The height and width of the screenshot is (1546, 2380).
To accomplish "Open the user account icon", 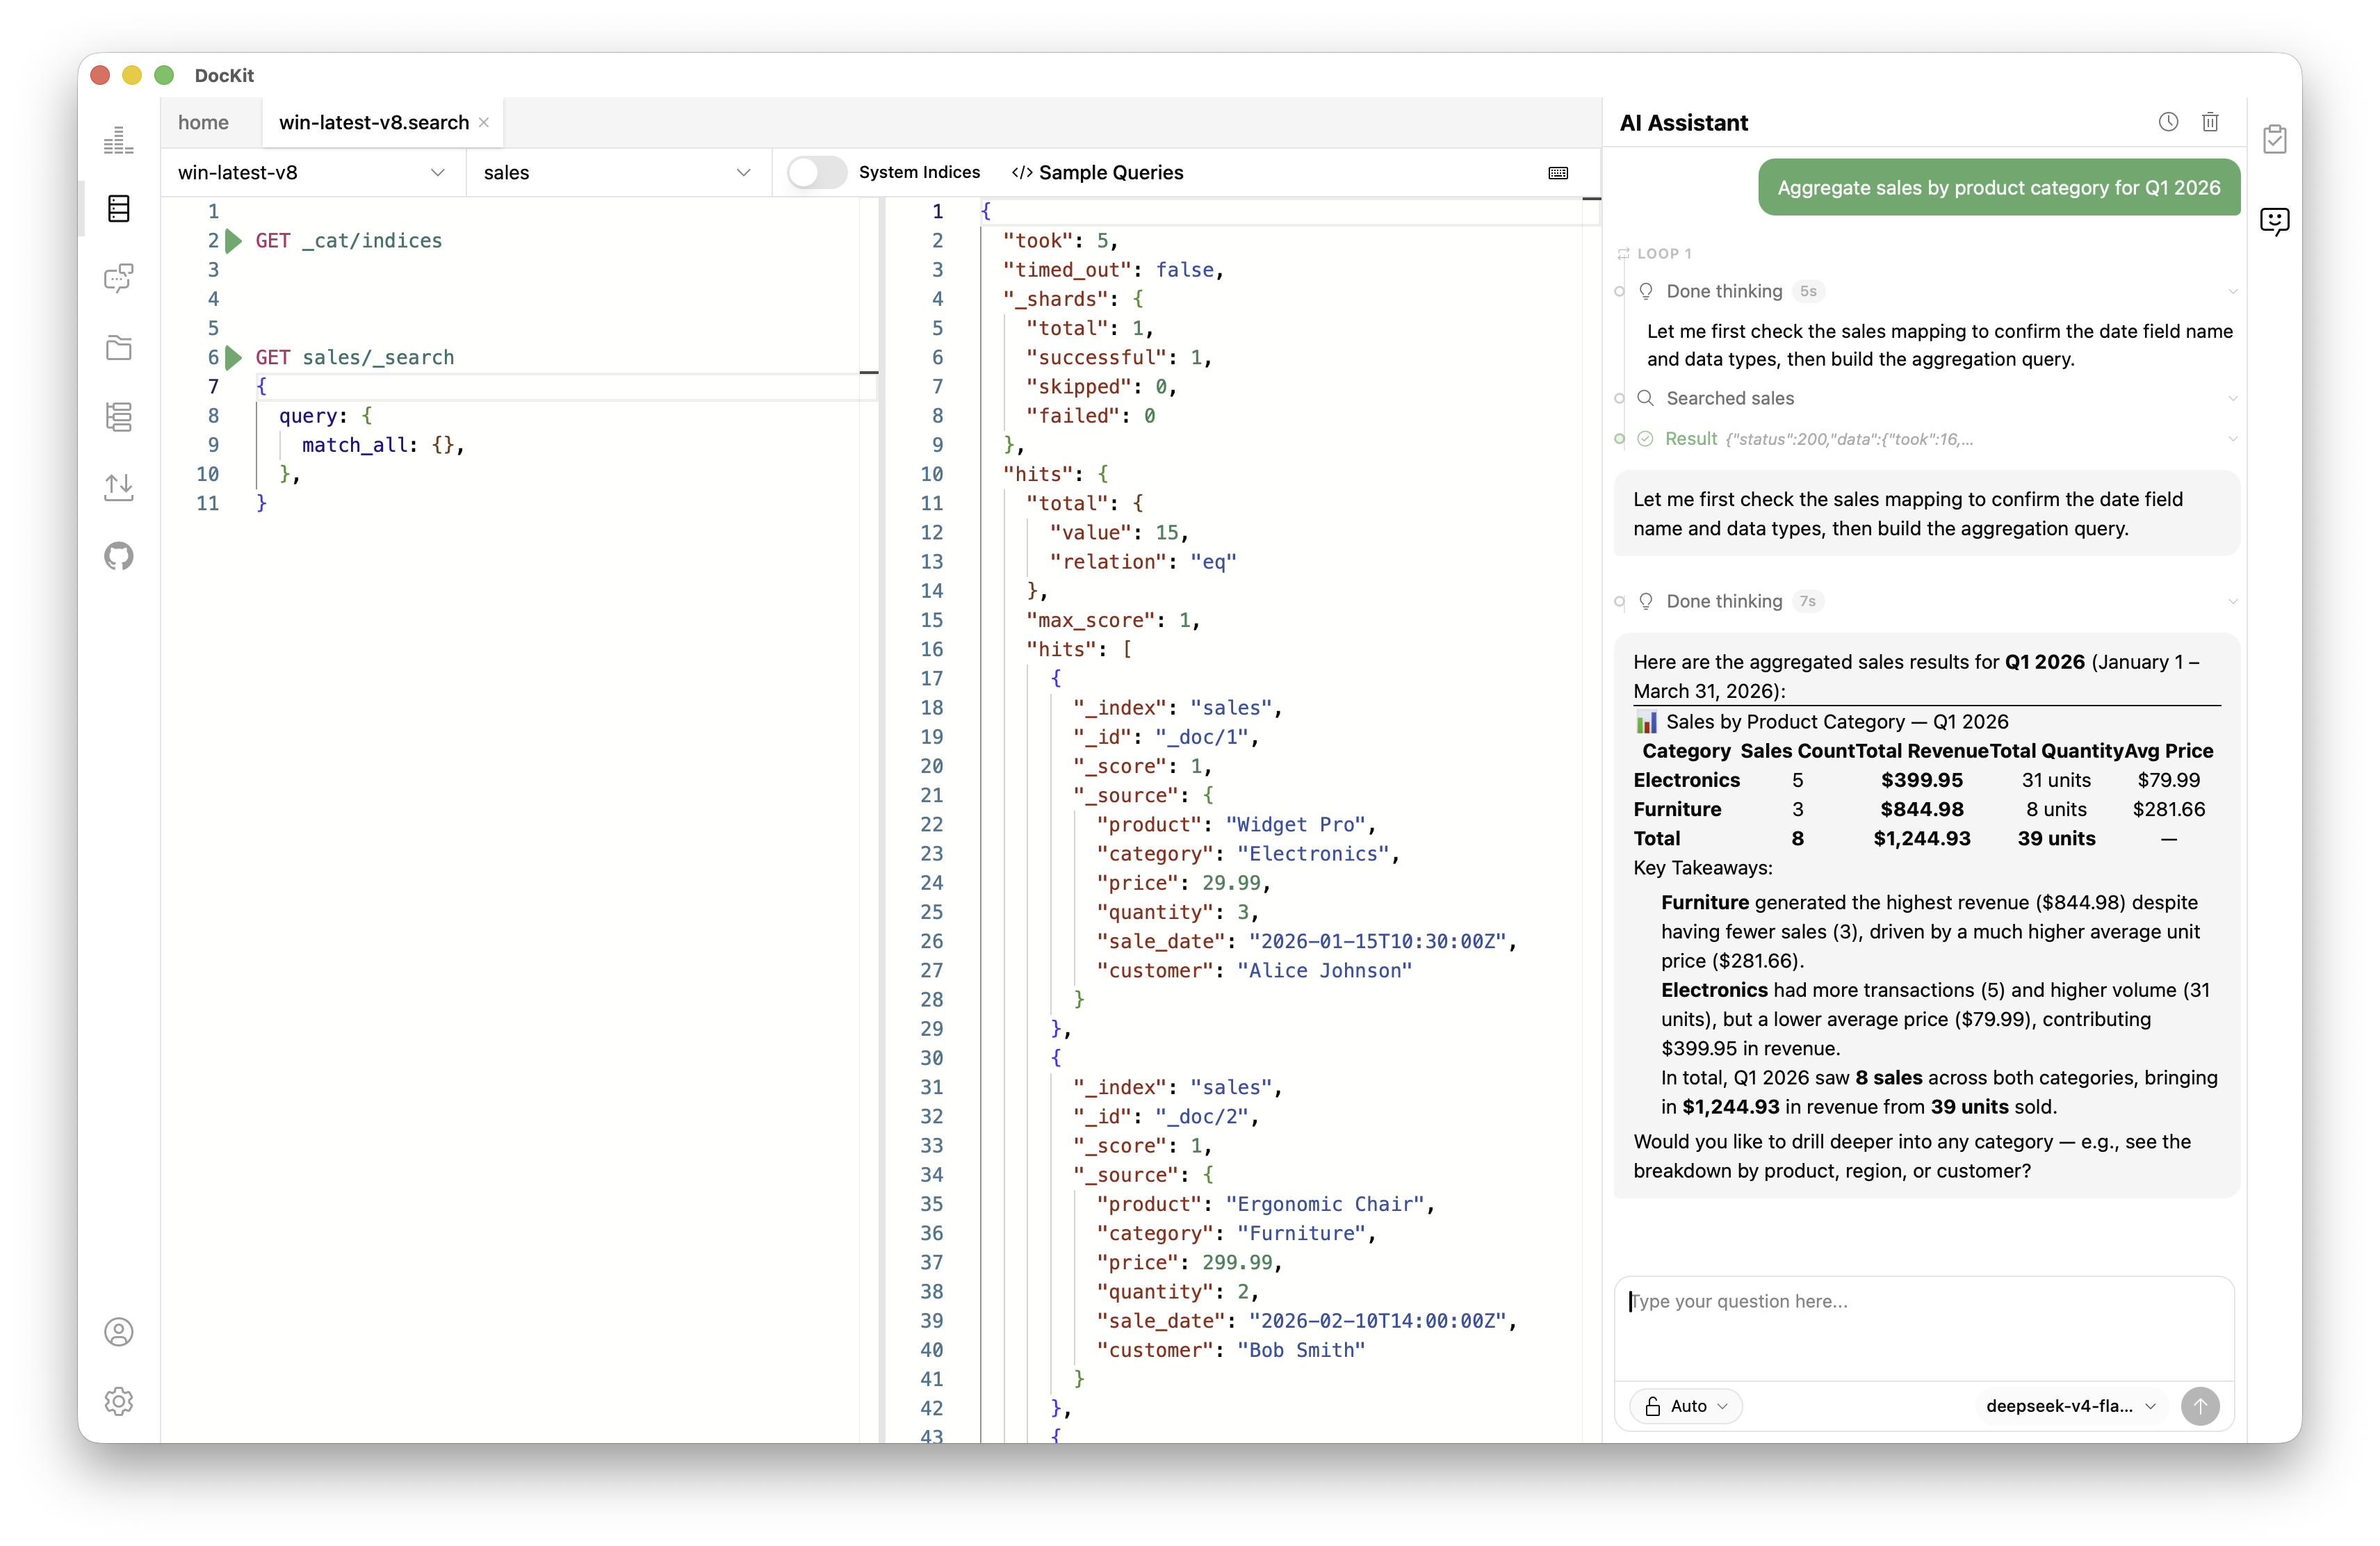I will (118, 1333).
